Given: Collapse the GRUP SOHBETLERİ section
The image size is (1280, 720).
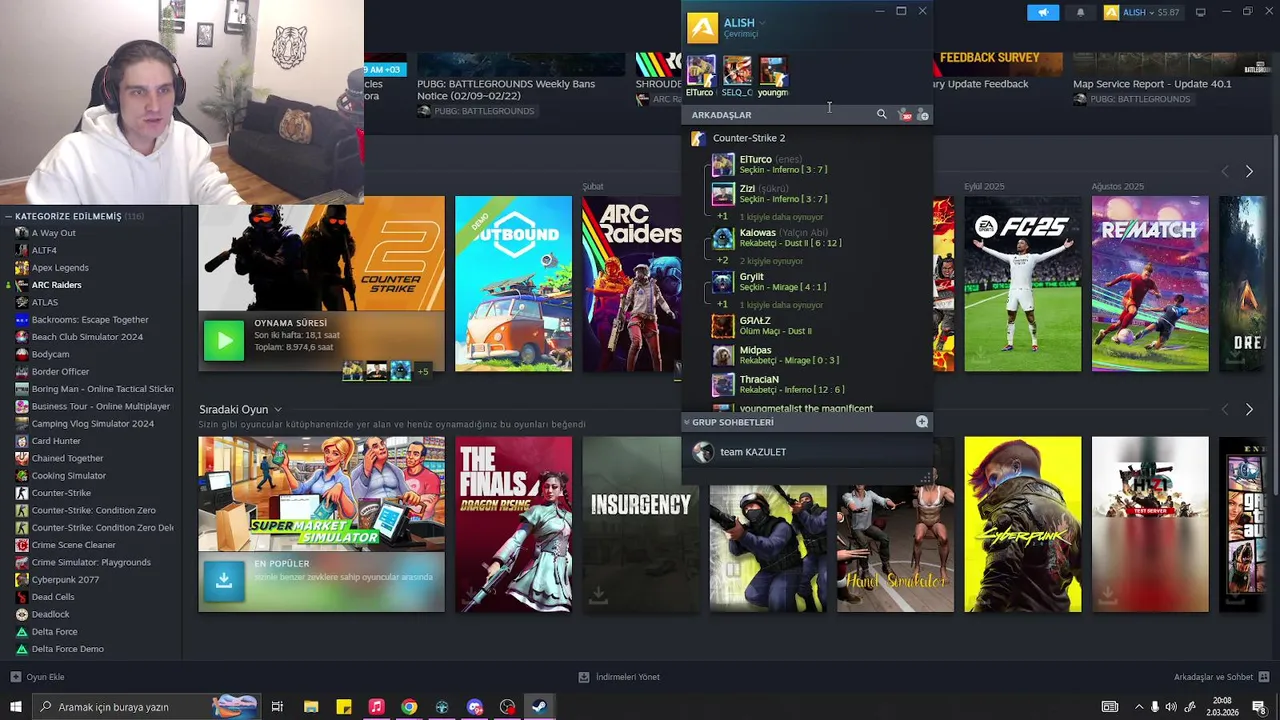Looking at the screenshot, I should [687, 422].
